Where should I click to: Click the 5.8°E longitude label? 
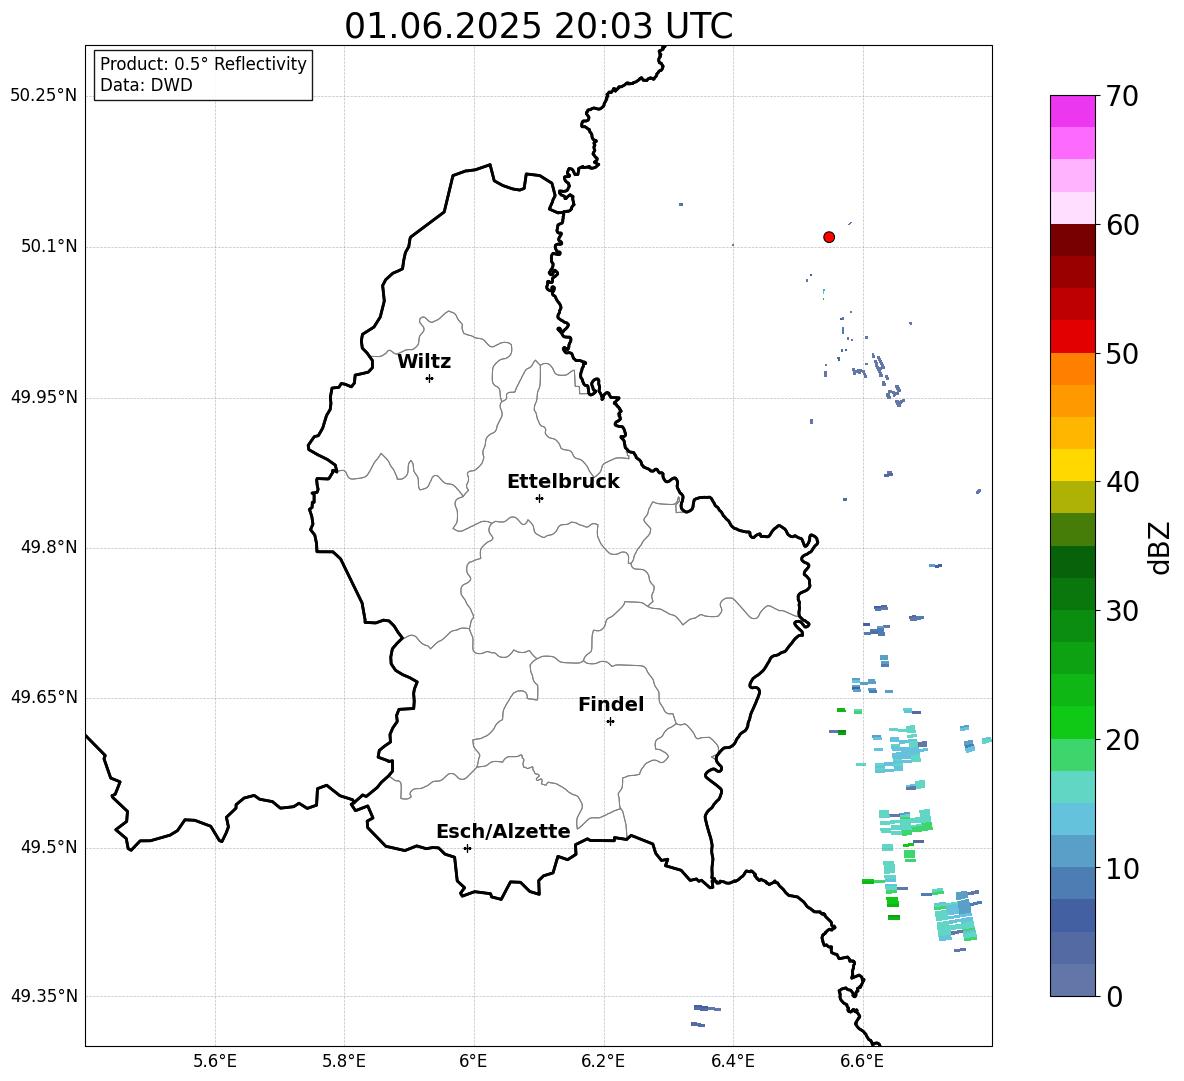[344, 1061]
